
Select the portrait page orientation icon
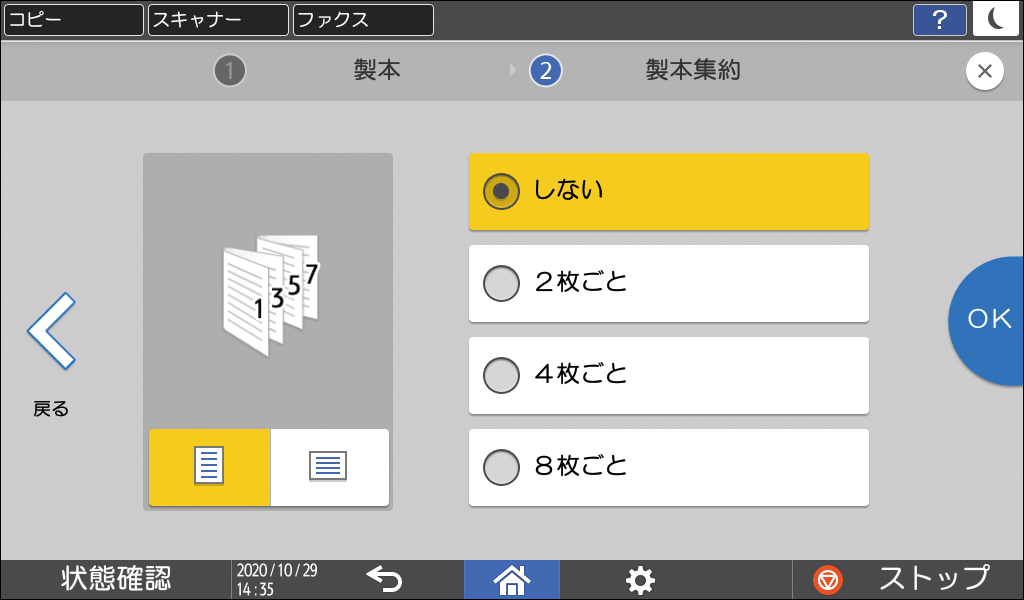point(208,467)
